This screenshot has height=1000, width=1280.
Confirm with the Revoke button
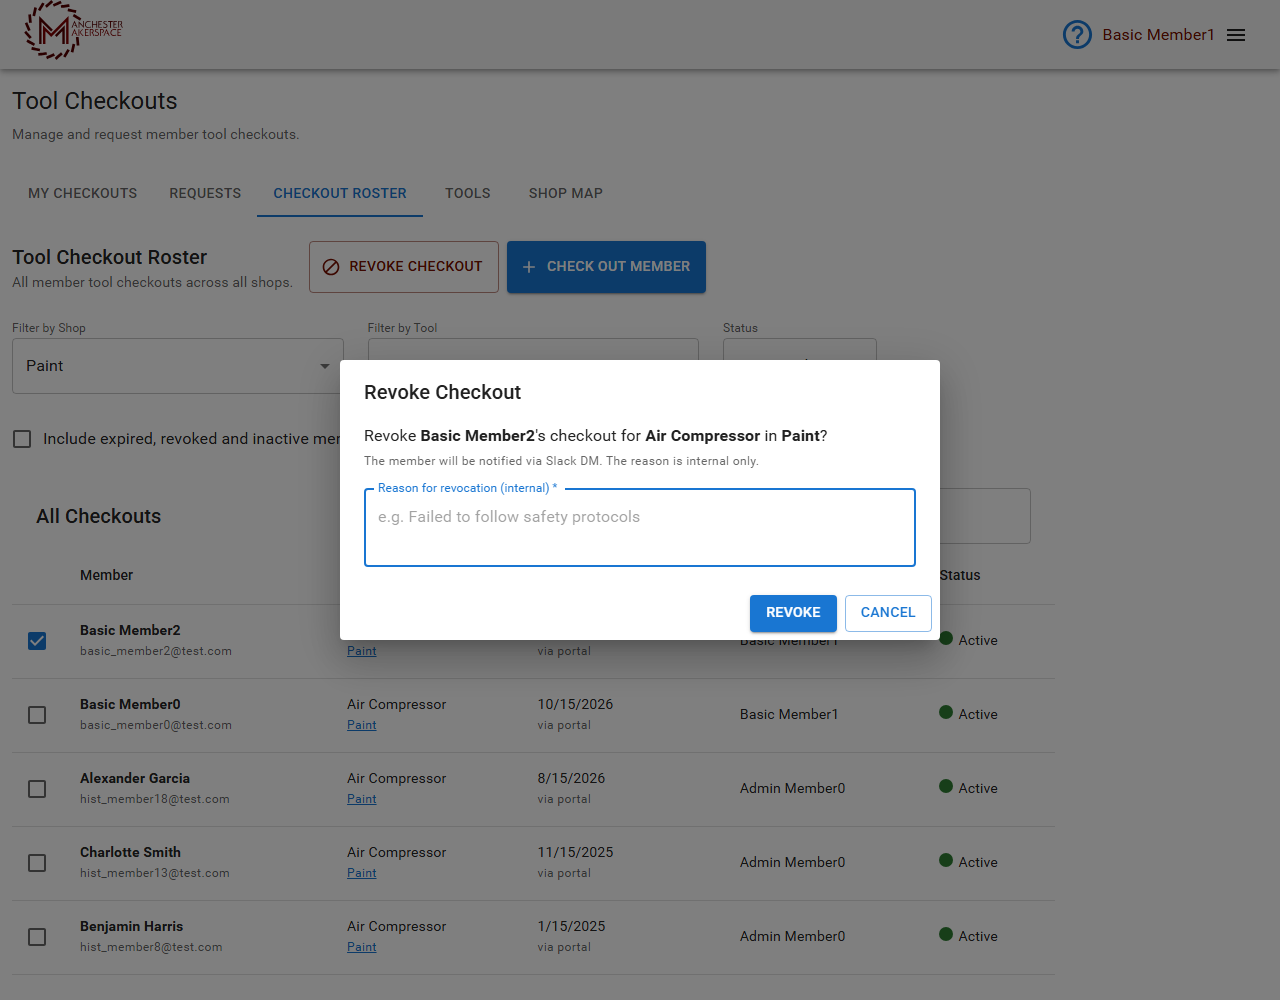[x=793, y=613]
